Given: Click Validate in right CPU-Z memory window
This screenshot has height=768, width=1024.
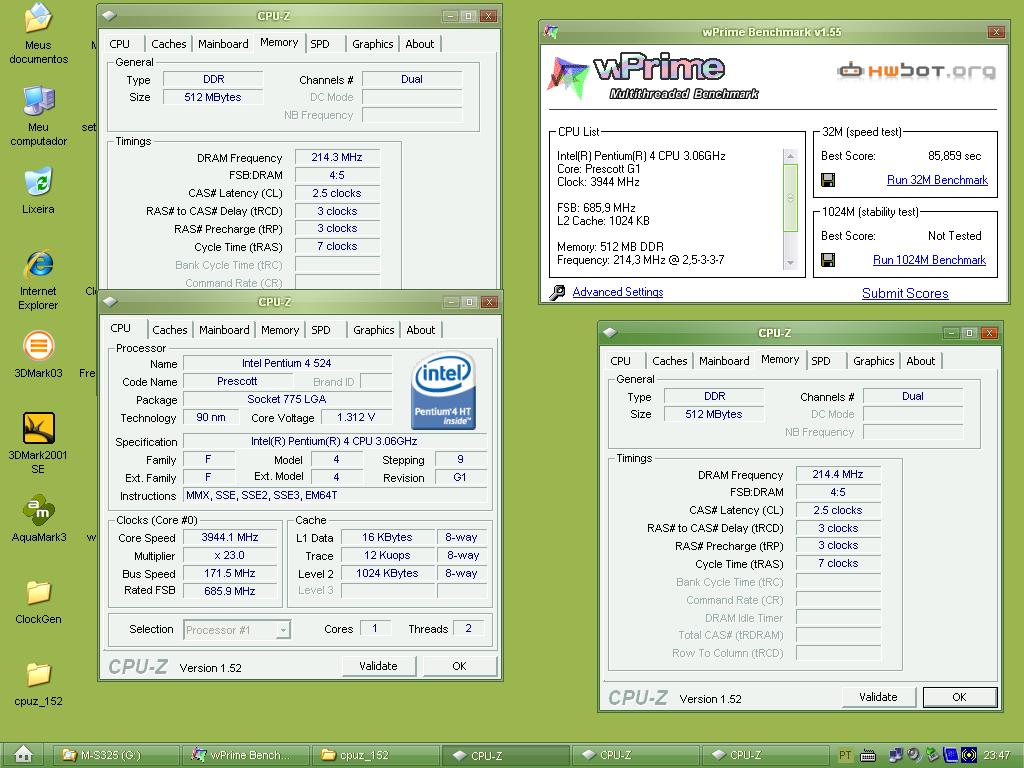Looking at the screenshot, I should tap(878, 697).
